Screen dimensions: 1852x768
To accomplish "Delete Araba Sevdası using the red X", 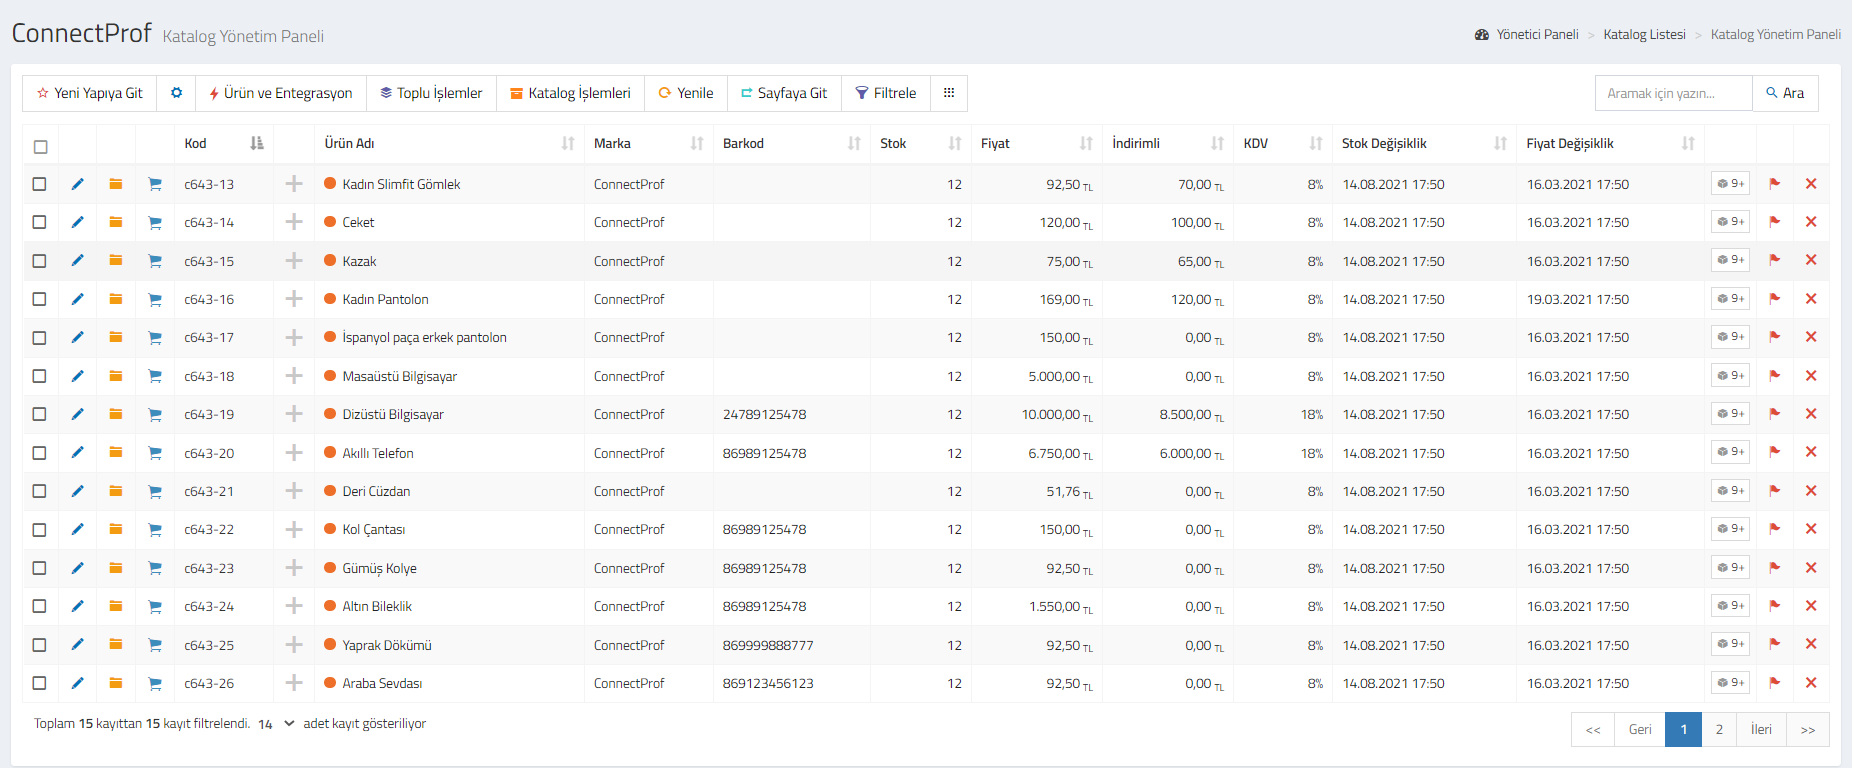I will (1811, 683).
